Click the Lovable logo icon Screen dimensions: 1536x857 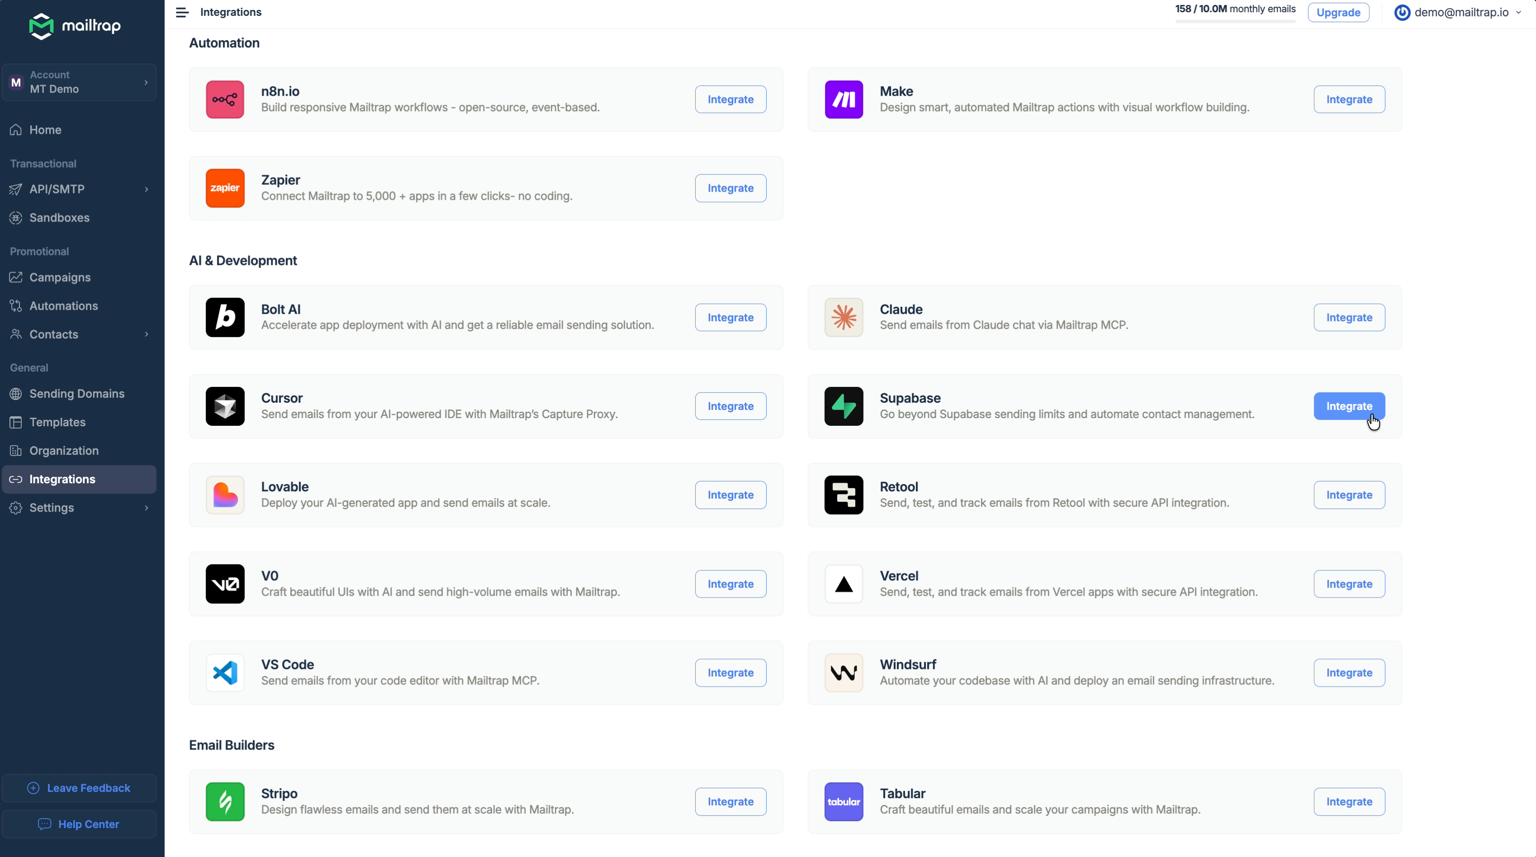225,495
